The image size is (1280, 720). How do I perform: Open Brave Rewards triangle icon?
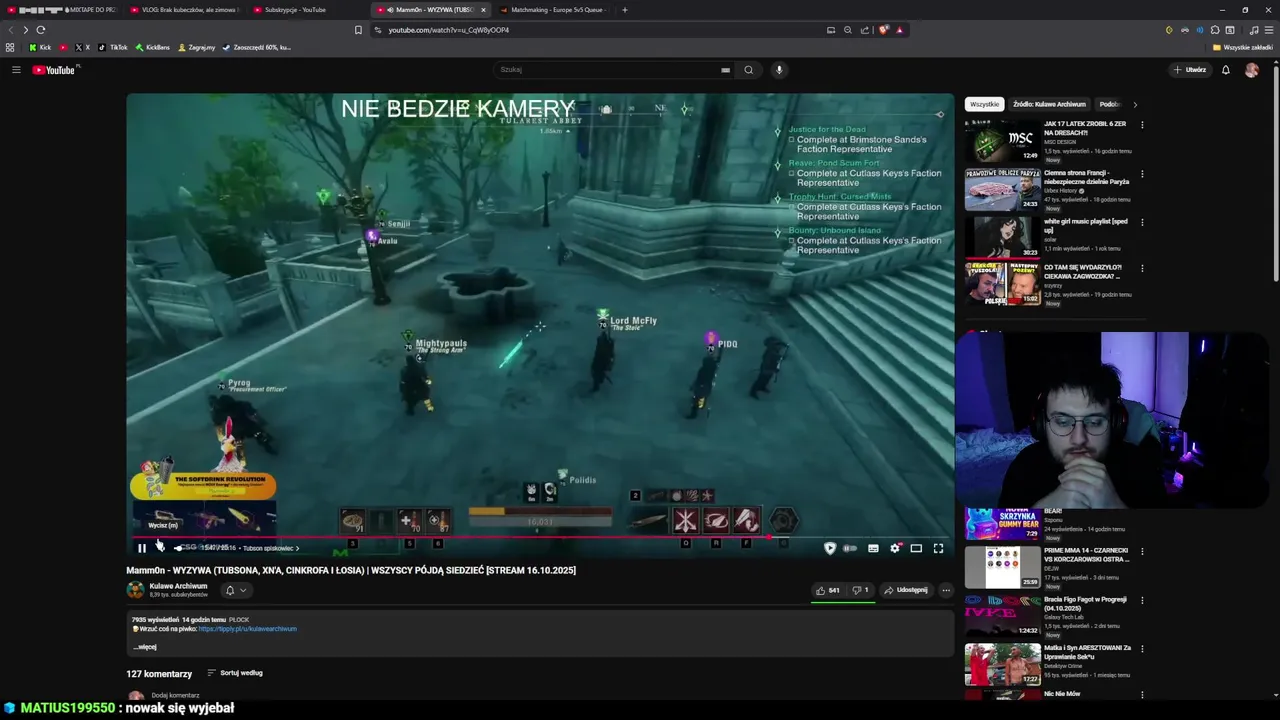tap(899, 30)
